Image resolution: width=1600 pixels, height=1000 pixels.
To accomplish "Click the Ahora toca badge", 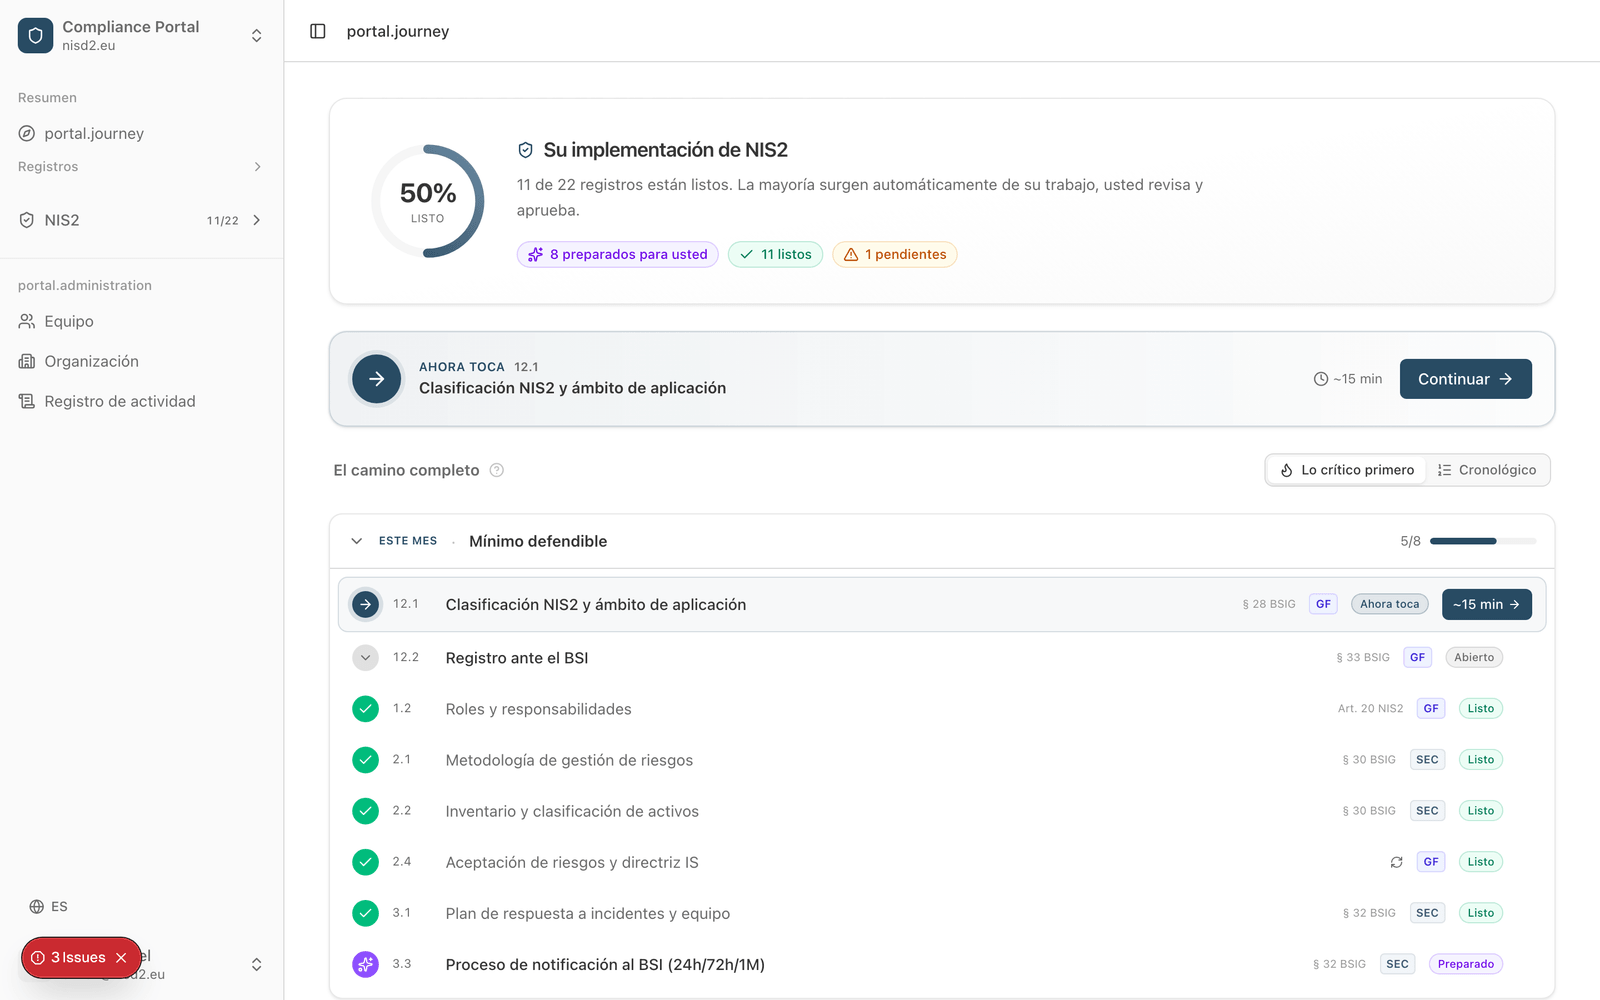I will point(1390,604).
